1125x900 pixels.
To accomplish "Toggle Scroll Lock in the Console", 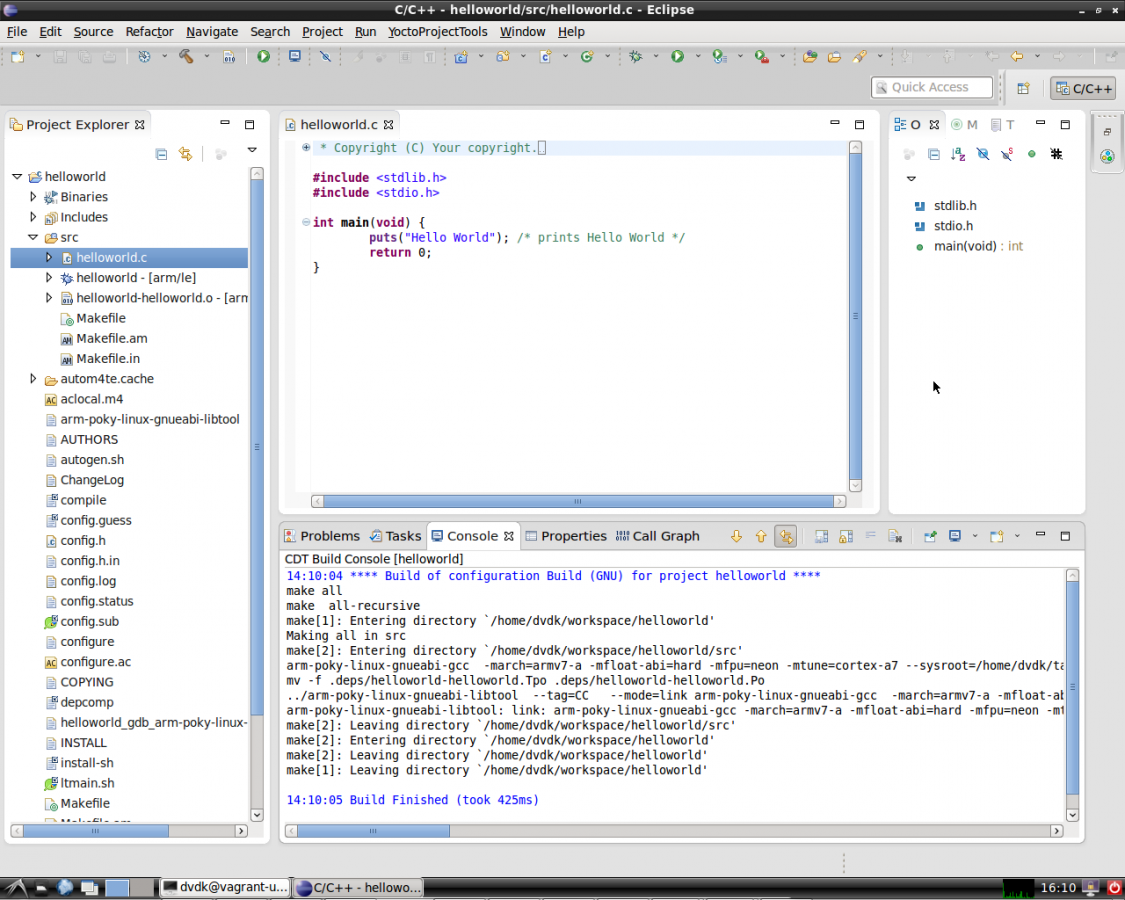I will click(x=845, y=537).
